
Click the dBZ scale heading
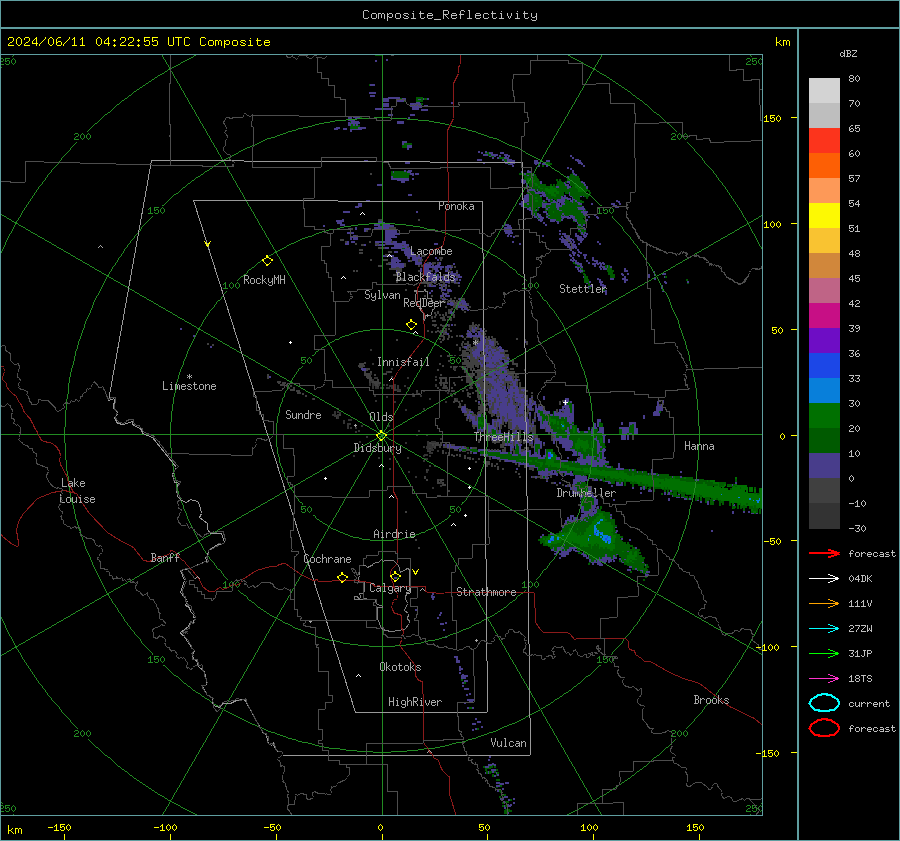(x=848, y=53)
